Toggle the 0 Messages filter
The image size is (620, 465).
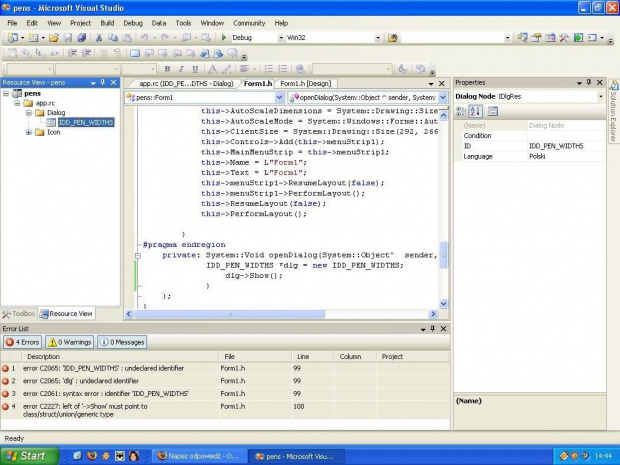tap(123, 342)
